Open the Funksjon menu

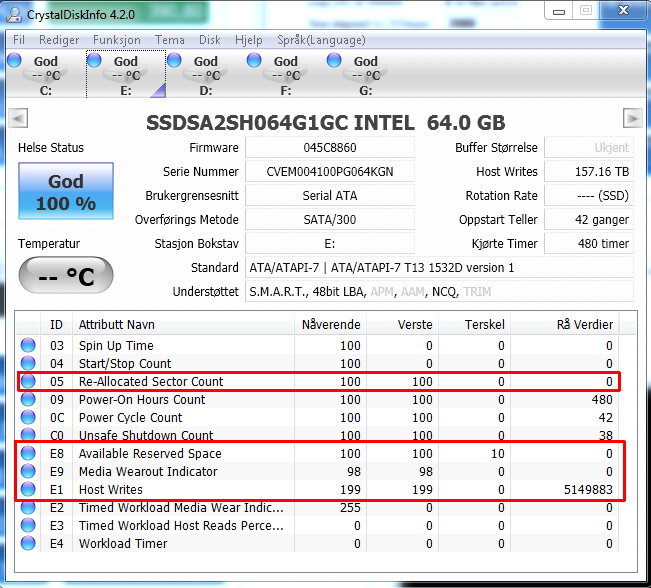(117, 40)
